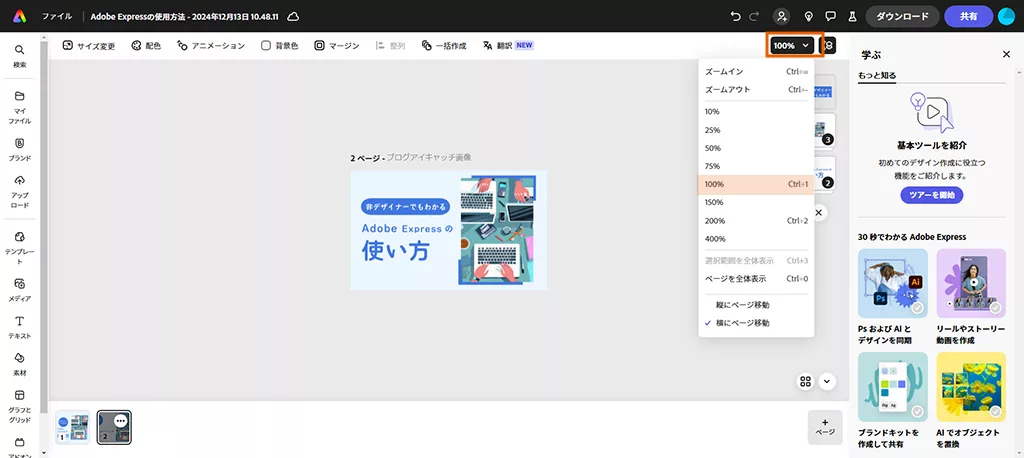Open ブランド in the sidebar
Viewport: 1024px width, 458px height.
click(20, 150)
